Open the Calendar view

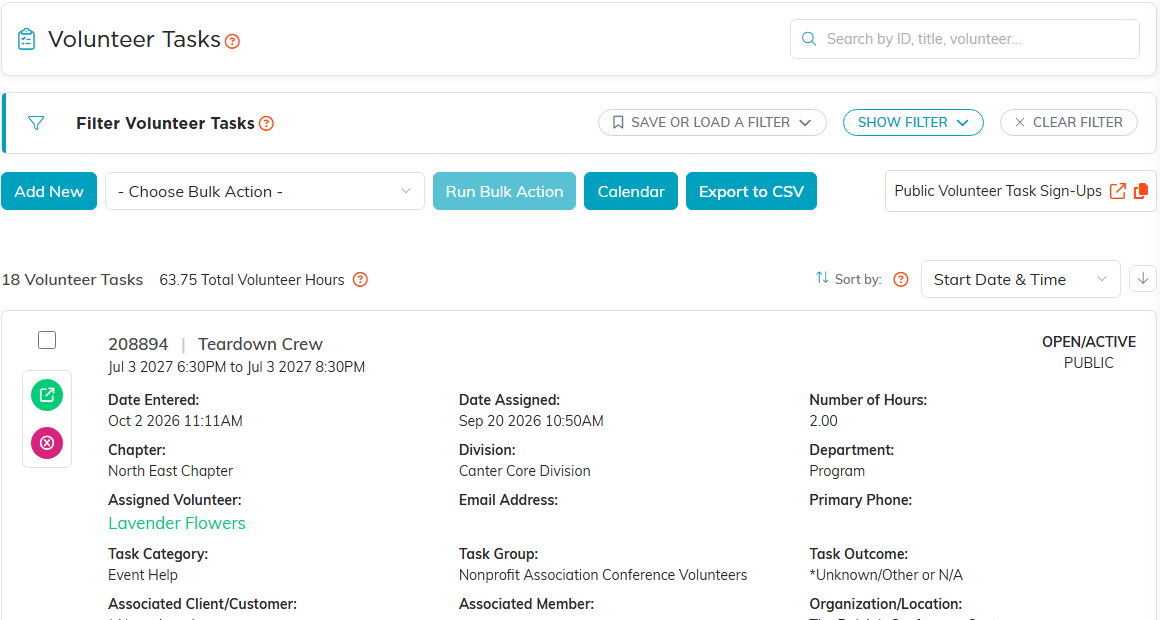(x=630, y=191)
